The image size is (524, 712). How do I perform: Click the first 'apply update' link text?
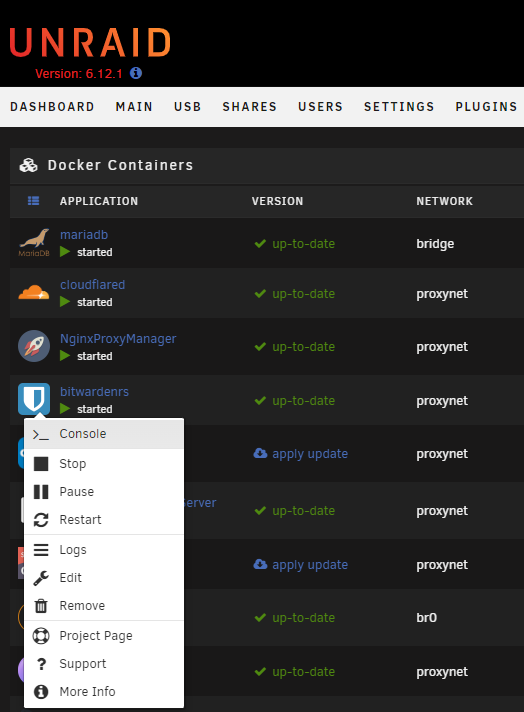tap(310, 454)
